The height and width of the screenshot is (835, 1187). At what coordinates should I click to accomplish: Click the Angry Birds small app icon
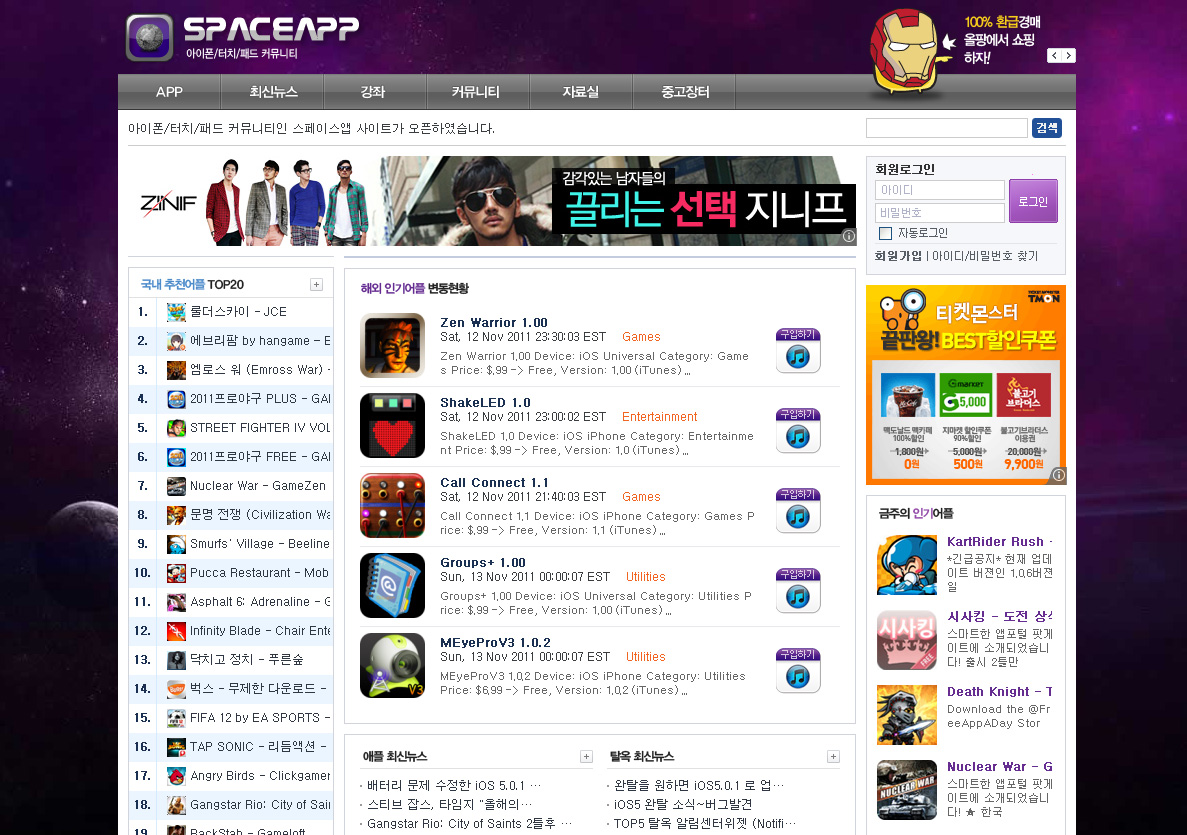point(176,776)
